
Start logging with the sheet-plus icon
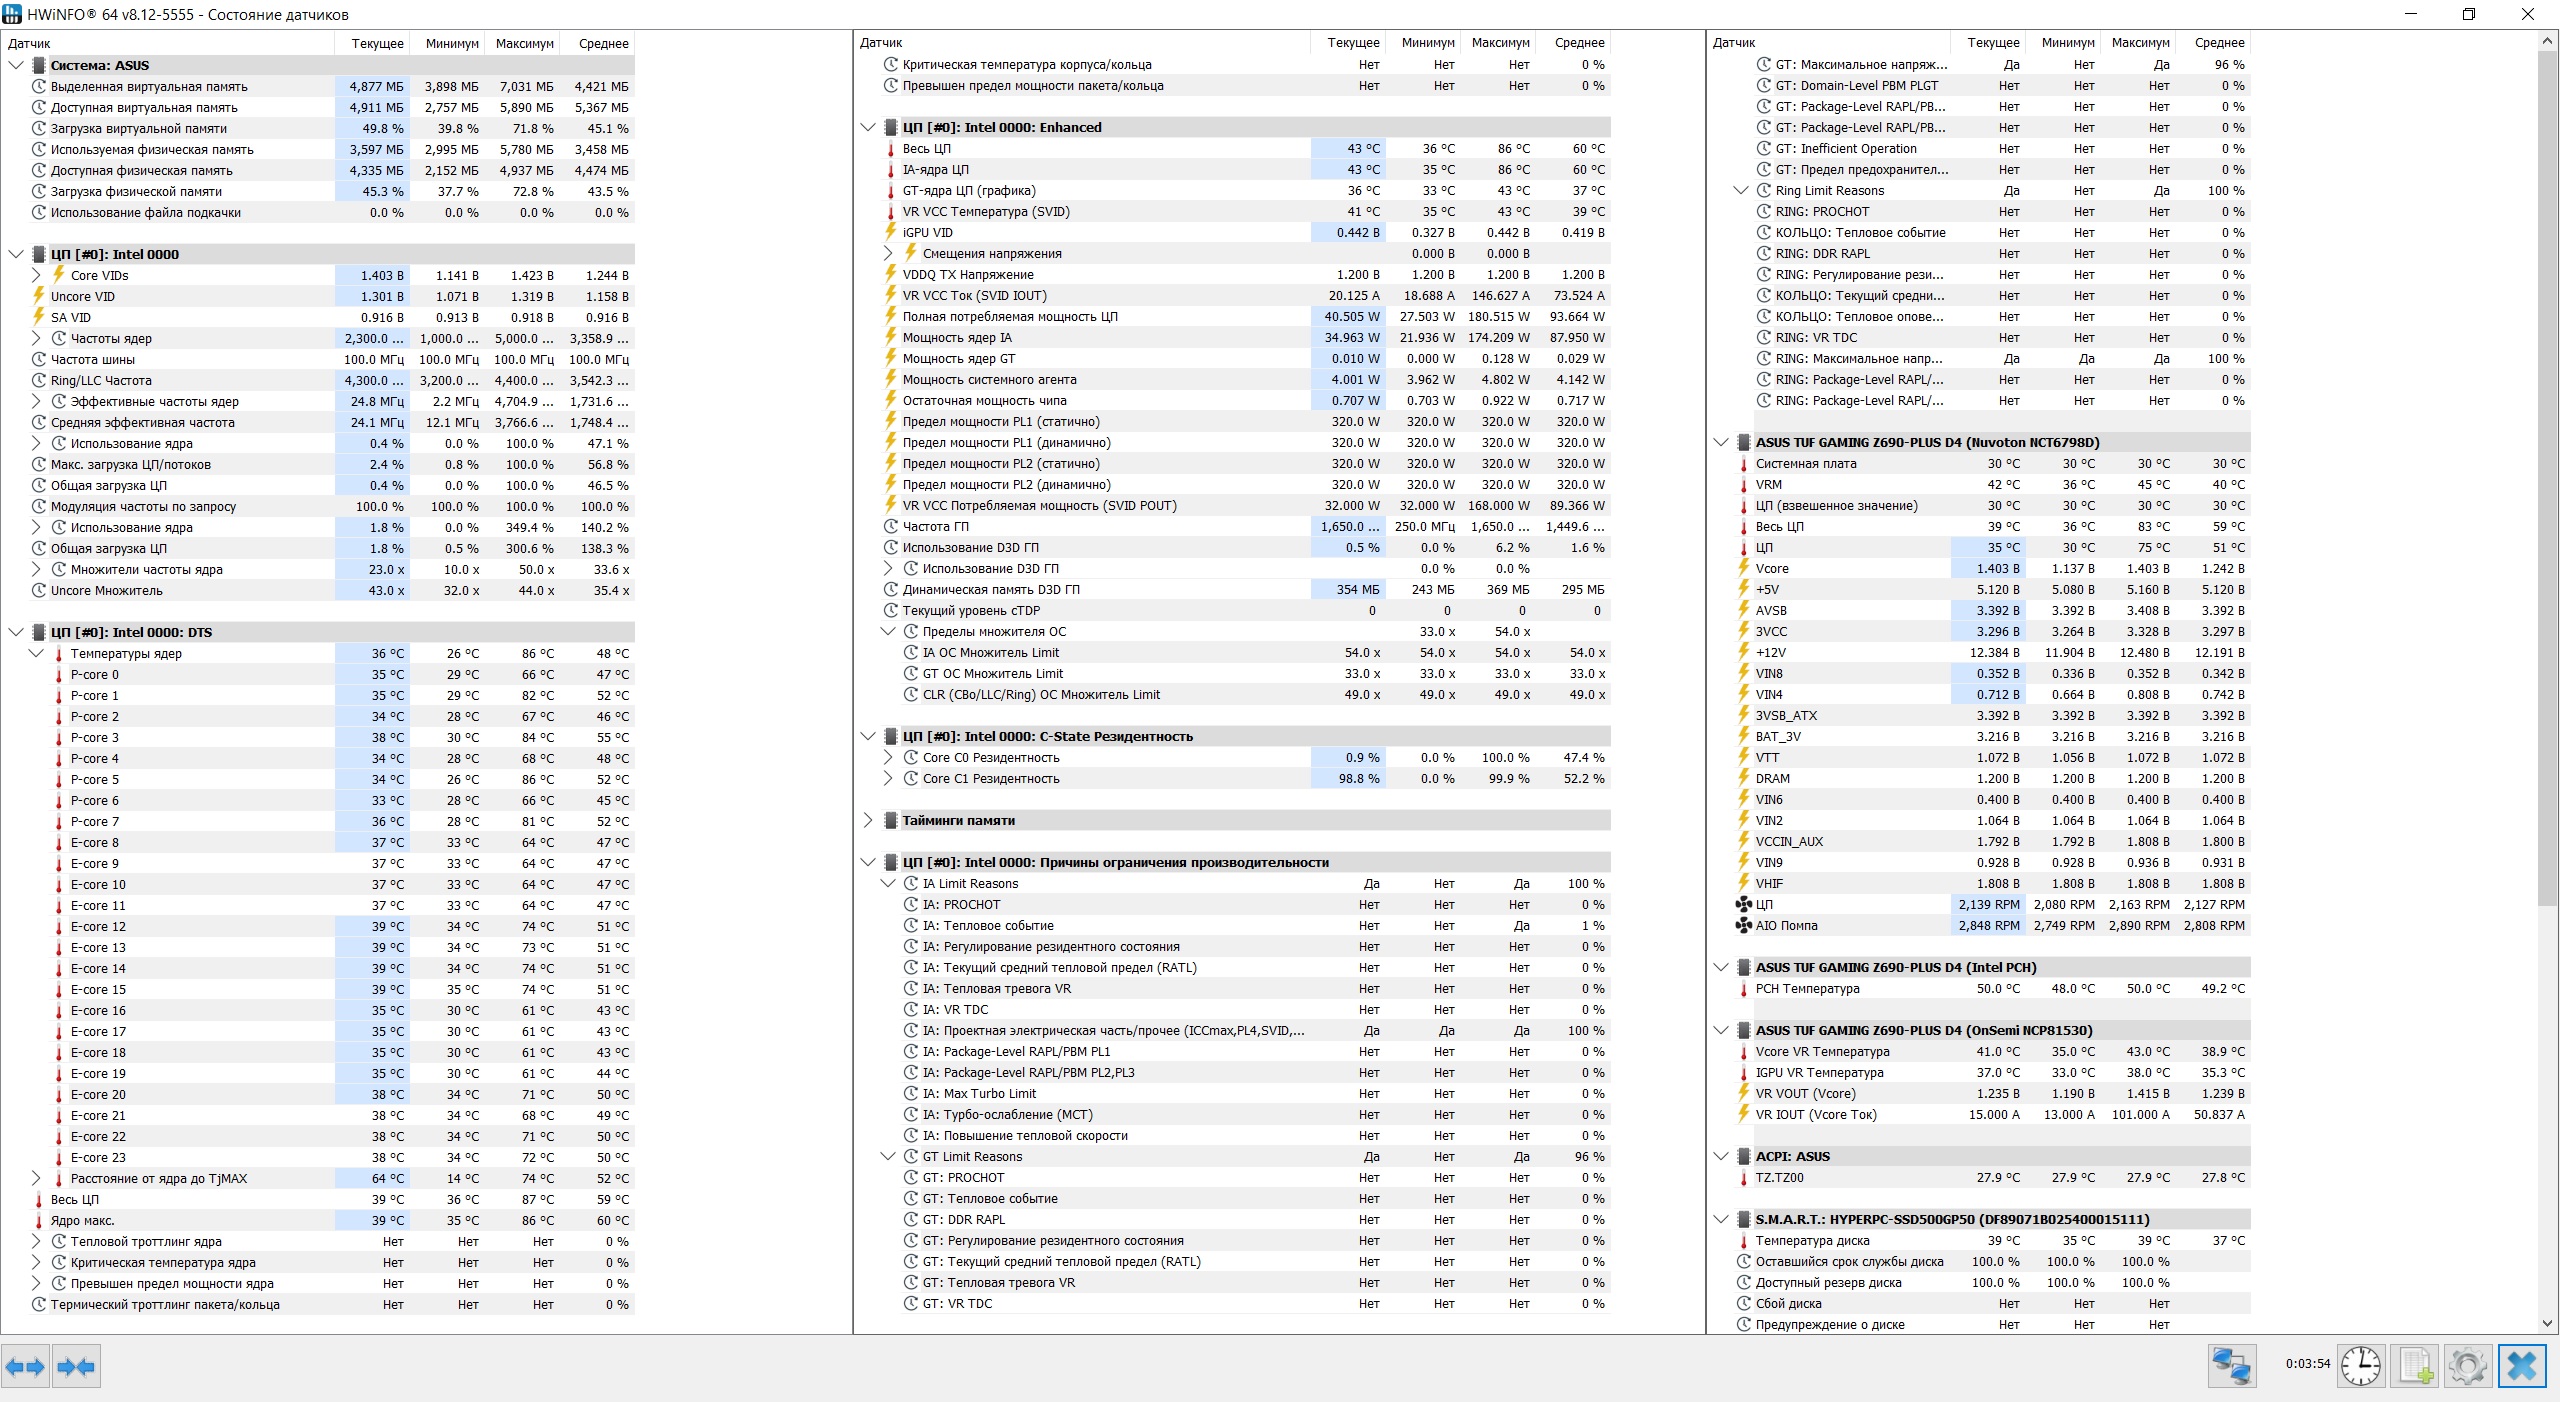pos(2415,1366)
